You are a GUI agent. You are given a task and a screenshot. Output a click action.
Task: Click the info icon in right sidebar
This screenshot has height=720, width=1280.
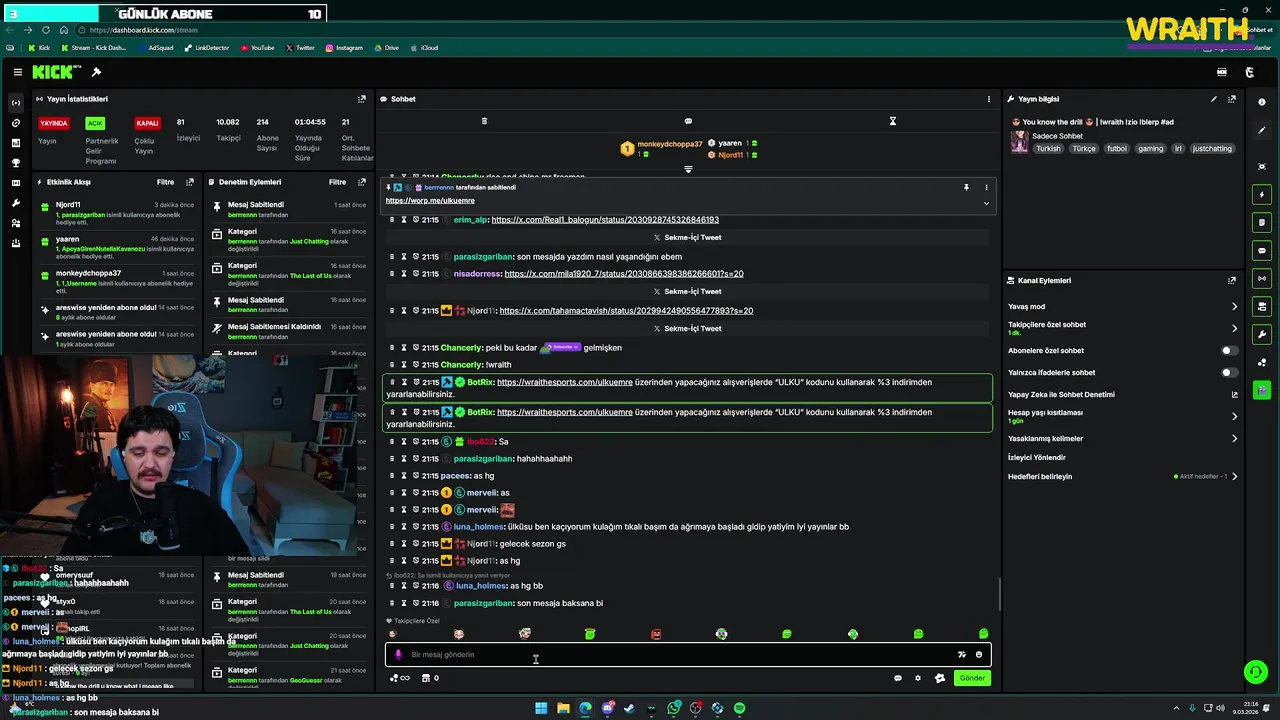1262,102
